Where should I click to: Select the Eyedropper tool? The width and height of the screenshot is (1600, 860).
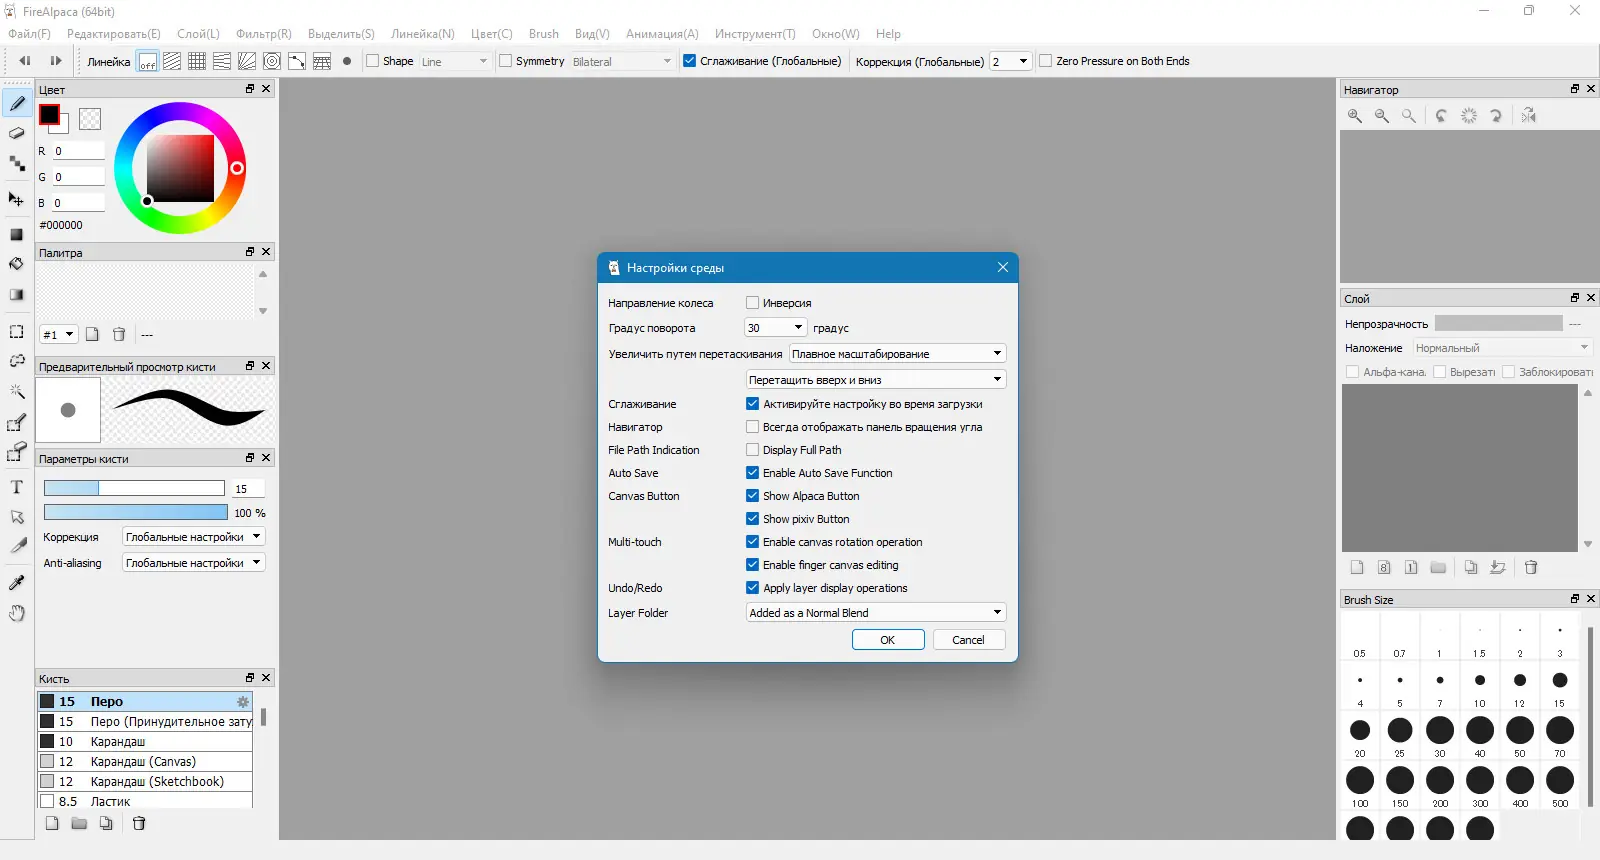click(x=17, y=583)
